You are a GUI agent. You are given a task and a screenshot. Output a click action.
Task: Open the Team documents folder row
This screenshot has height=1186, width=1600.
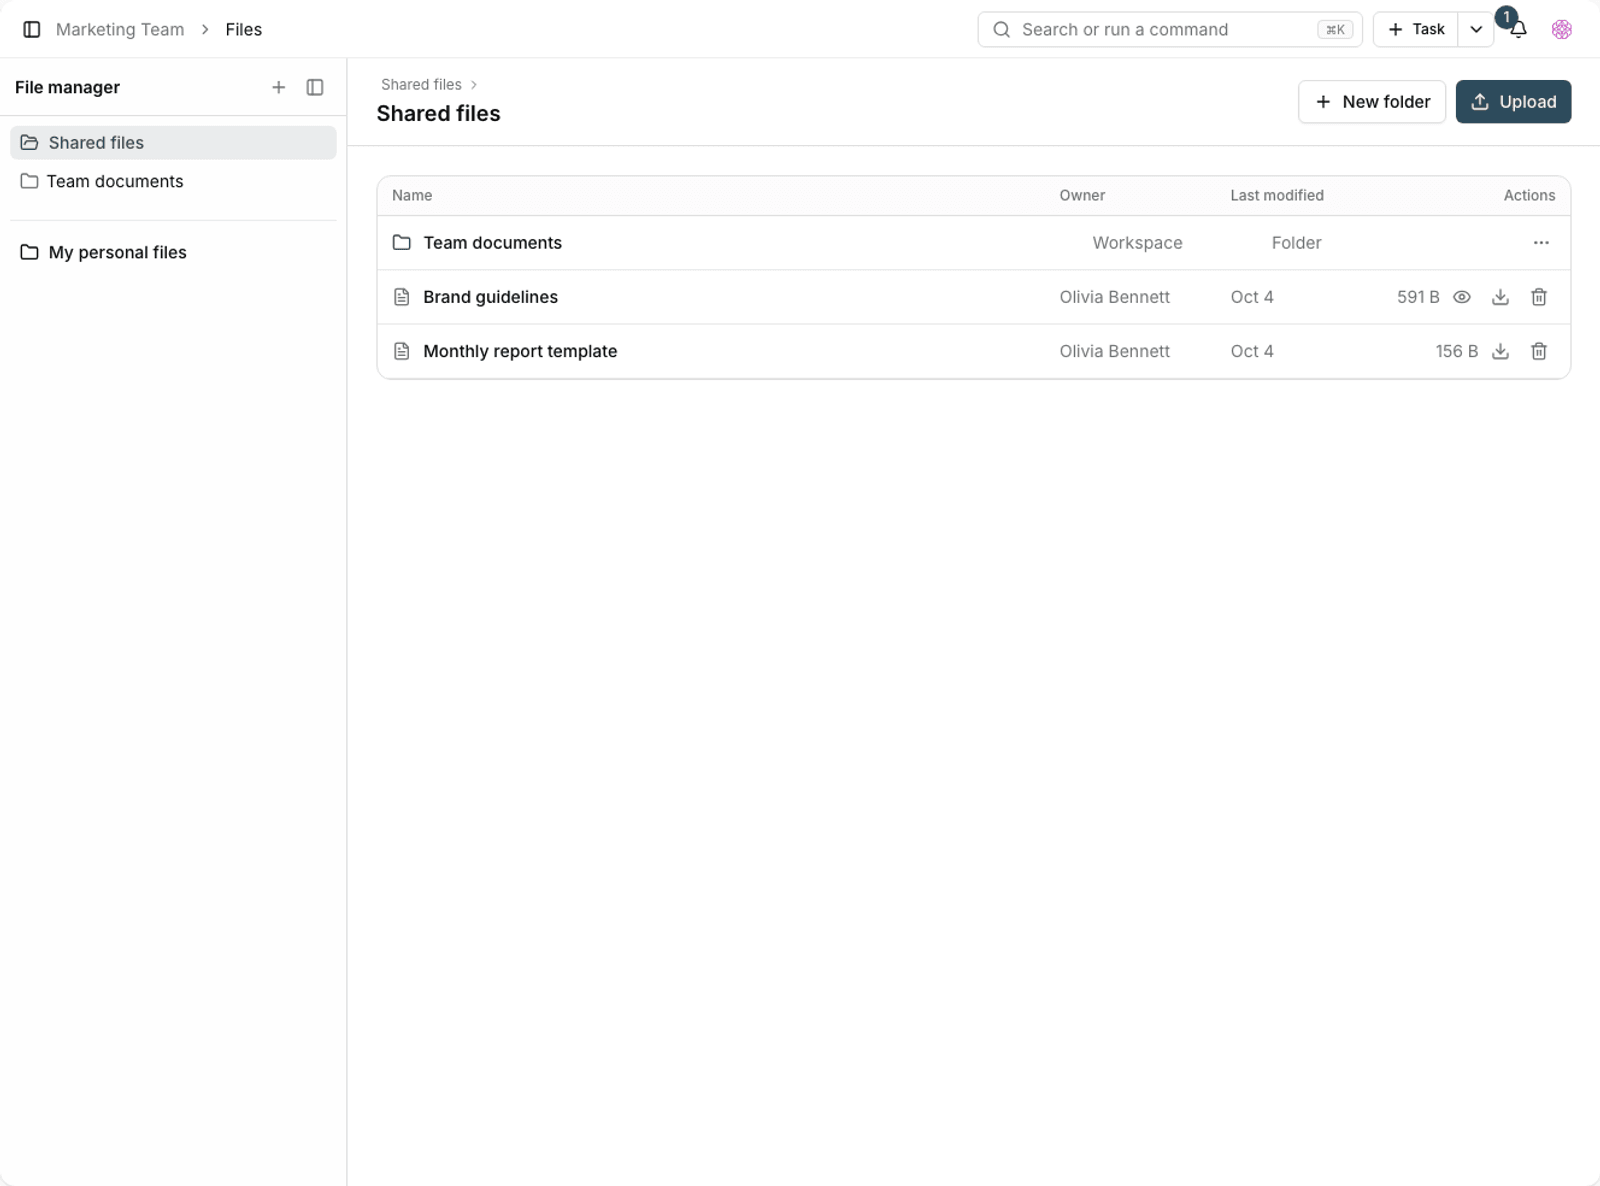[x=974, y=243]
